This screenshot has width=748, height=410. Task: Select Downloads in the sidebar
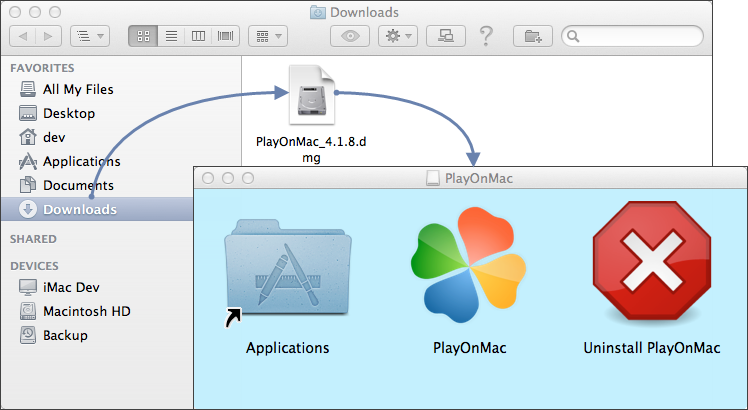point(79,209)
